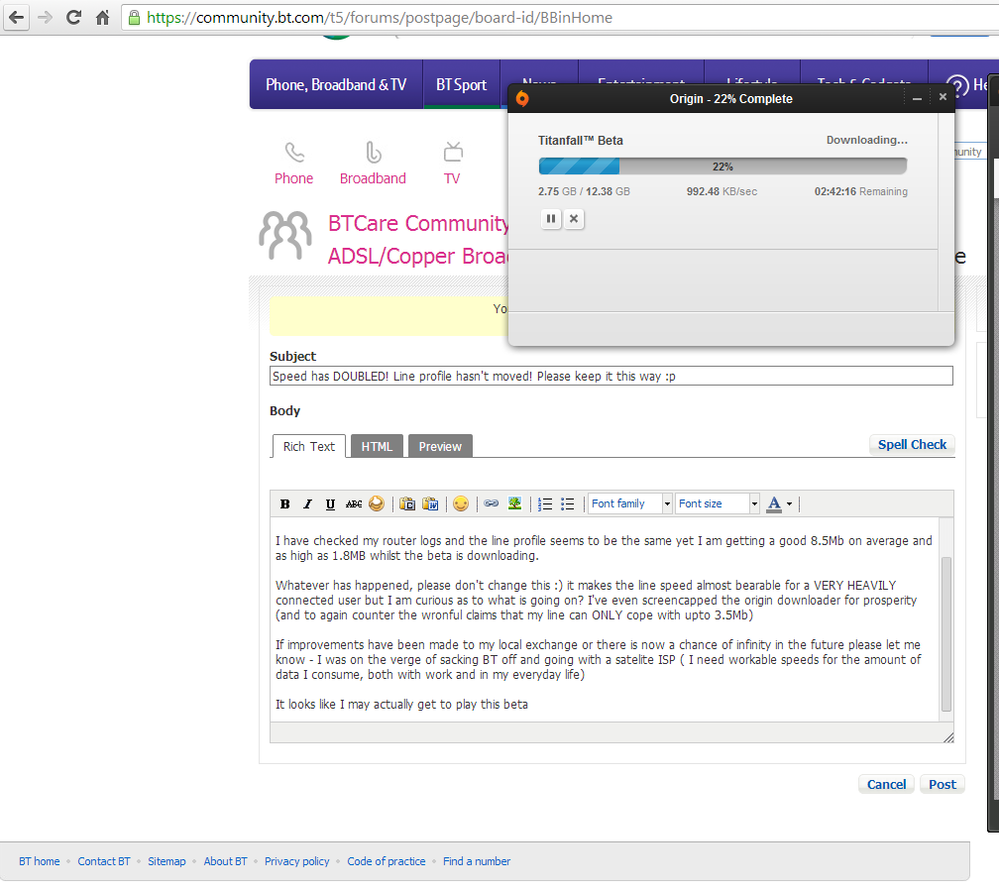Screen dimensions: 999x891
Task: Insert a bulleted list
Action: coord(568,504)
